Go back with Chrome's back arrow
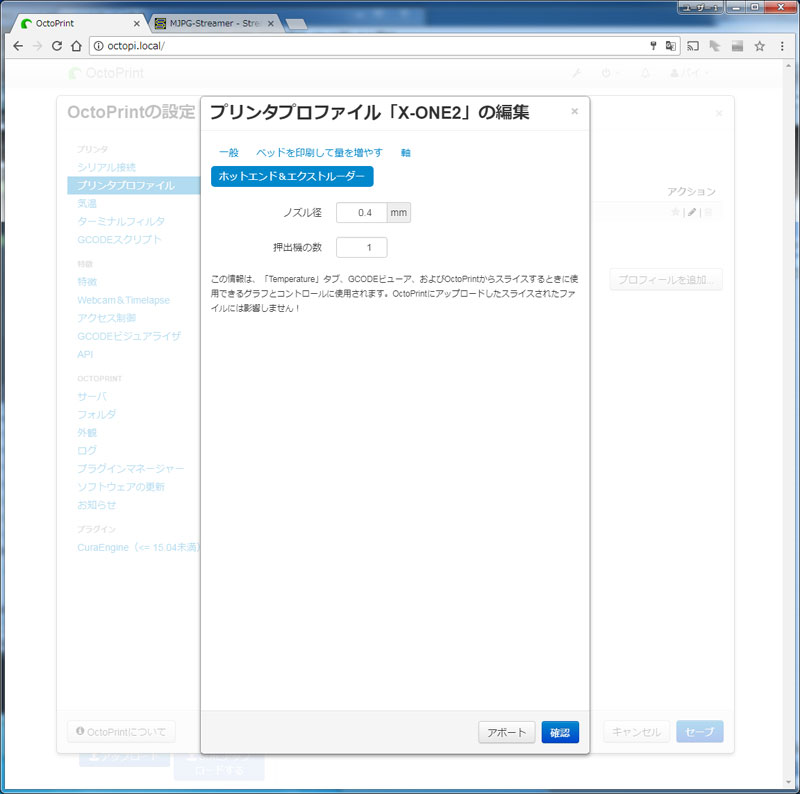The width and height of the screenshot is (800, 794). [18, 46]
